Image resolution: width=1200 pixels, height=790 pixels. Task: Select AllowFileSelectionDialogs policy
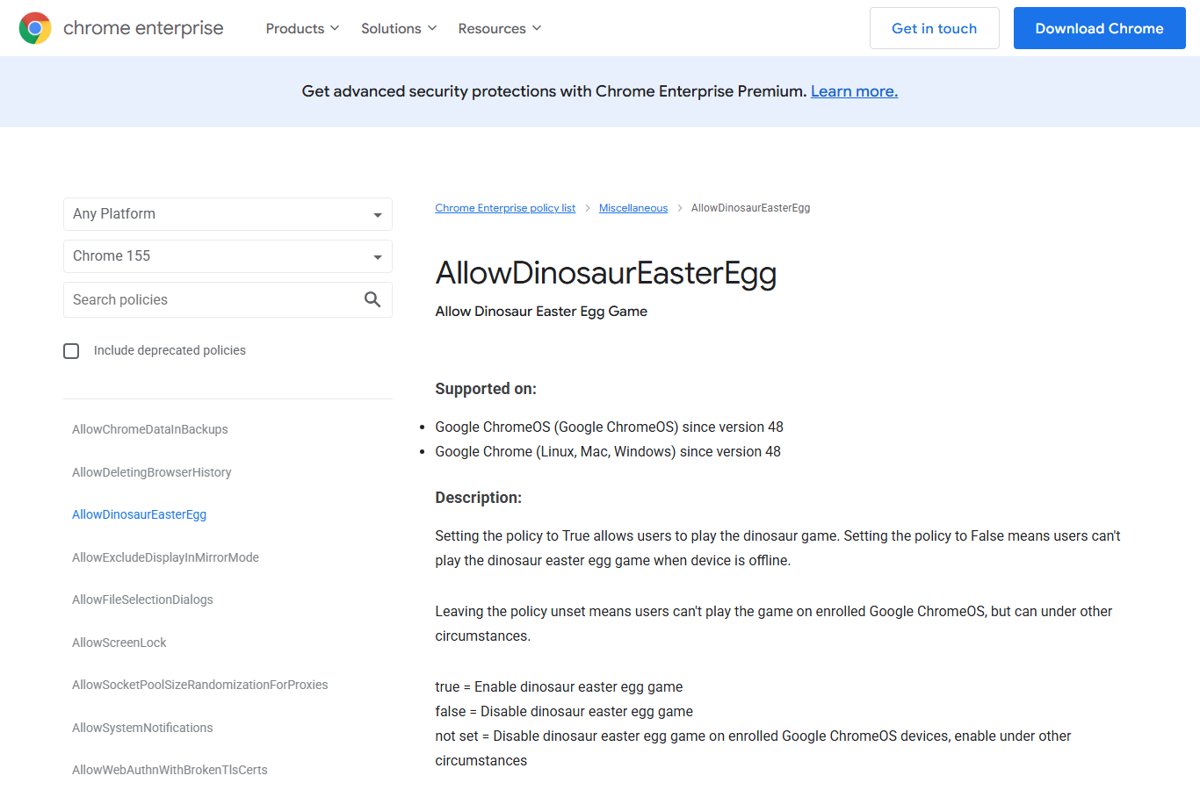[x=142, y=600]
